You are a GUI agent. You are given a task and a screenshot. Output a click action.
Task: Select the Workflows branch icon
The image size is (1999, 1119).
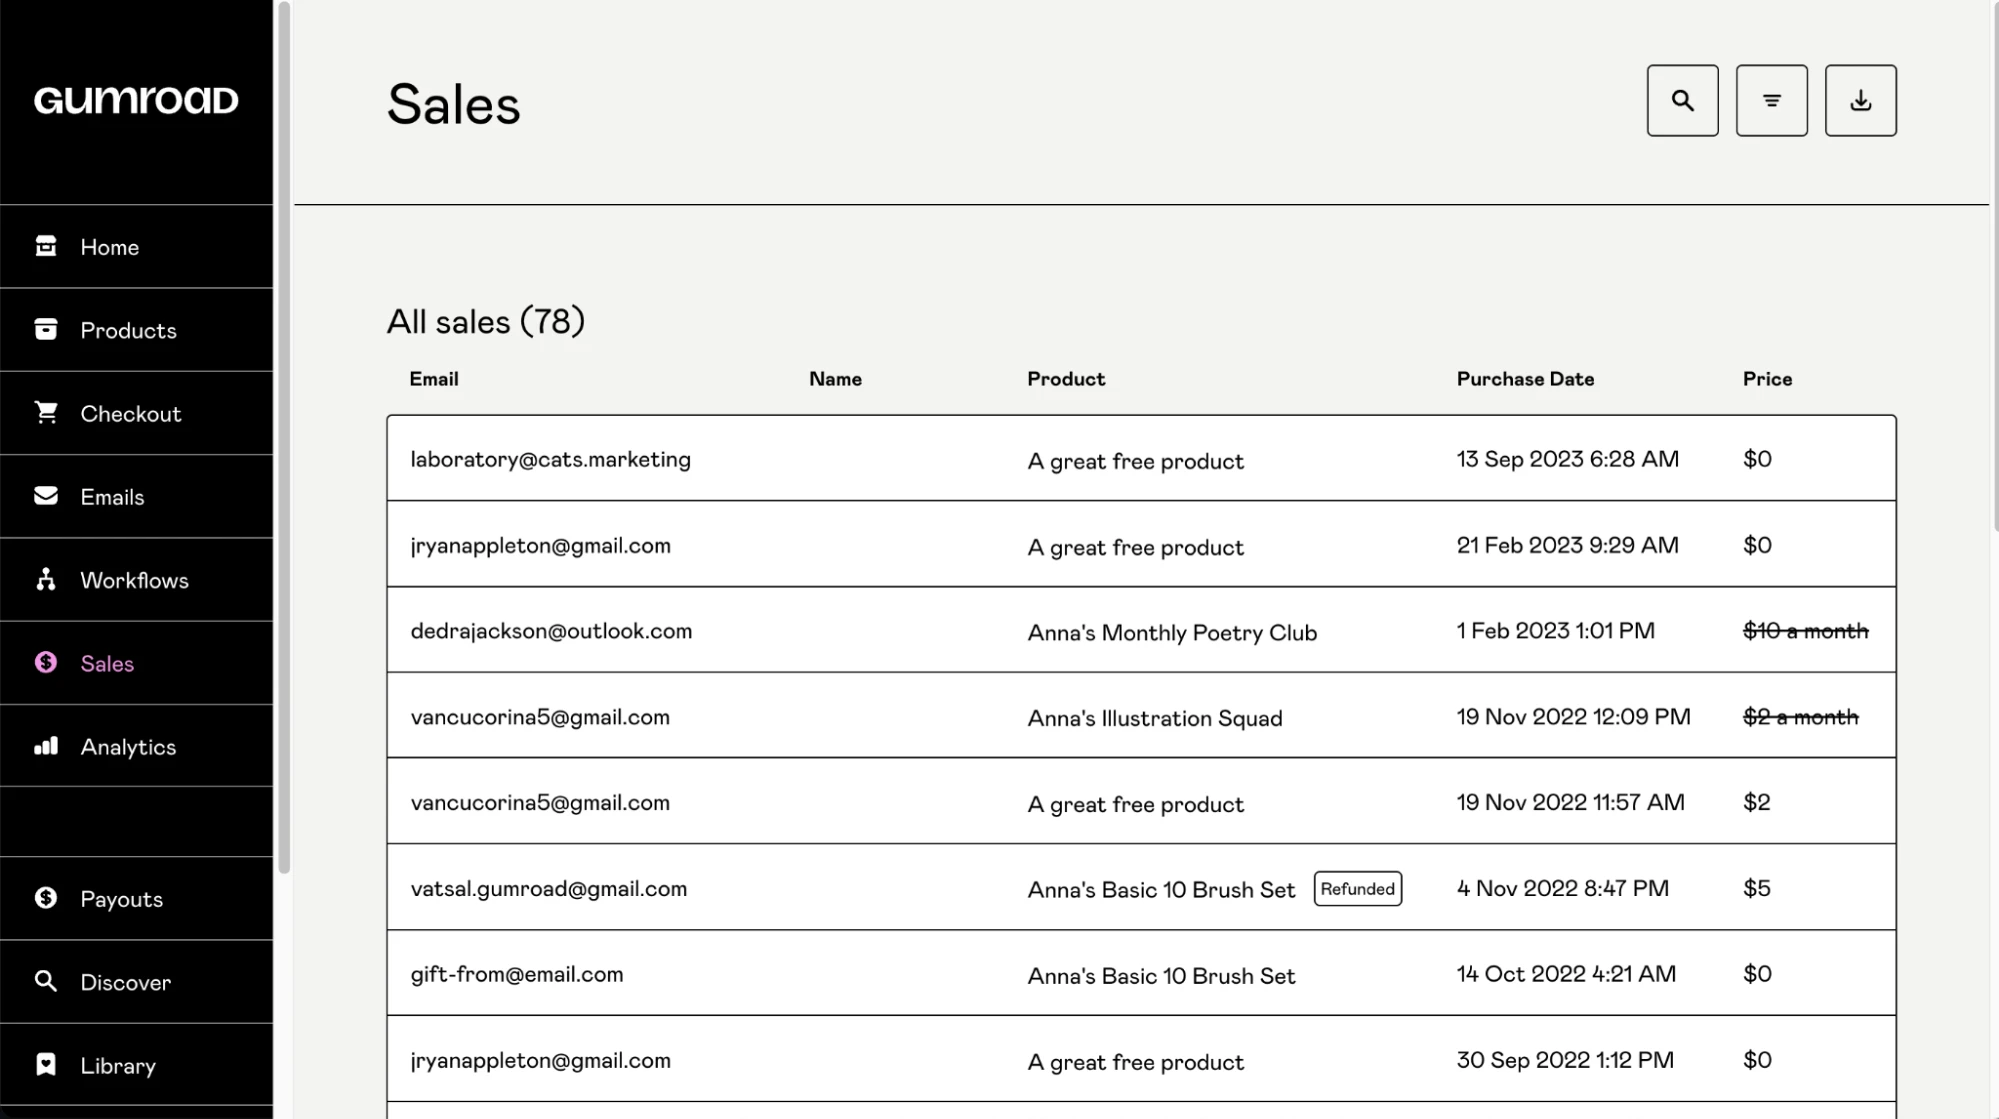click(46, 580)
